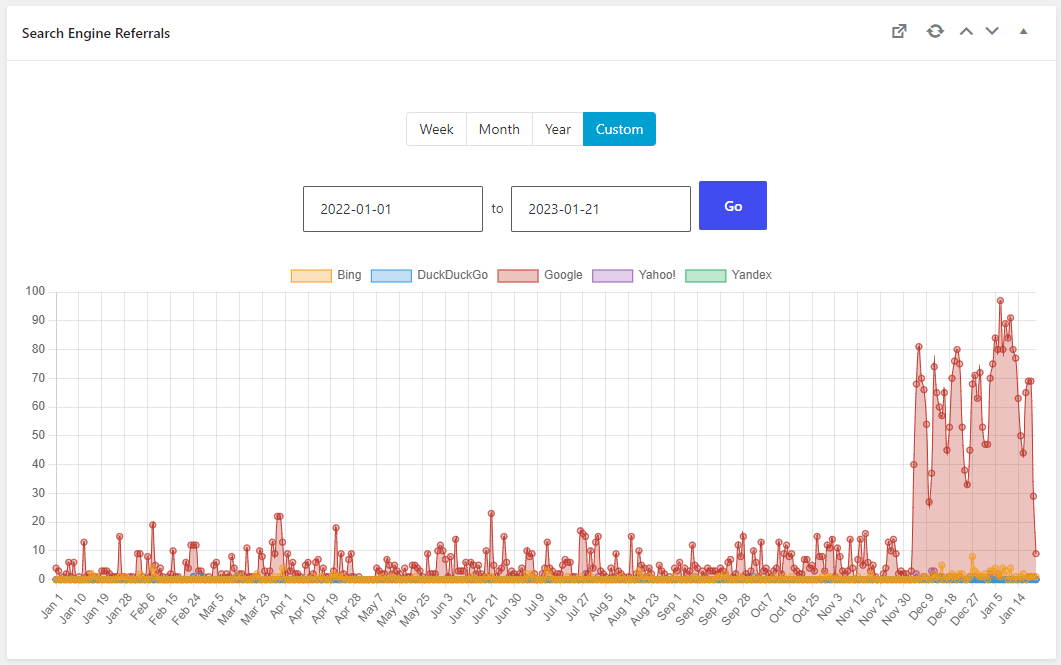The height and width of the screenshot is (665, 1061).
Task: Click the start date field 2022-01-01
Action: (x=392, y=209)
